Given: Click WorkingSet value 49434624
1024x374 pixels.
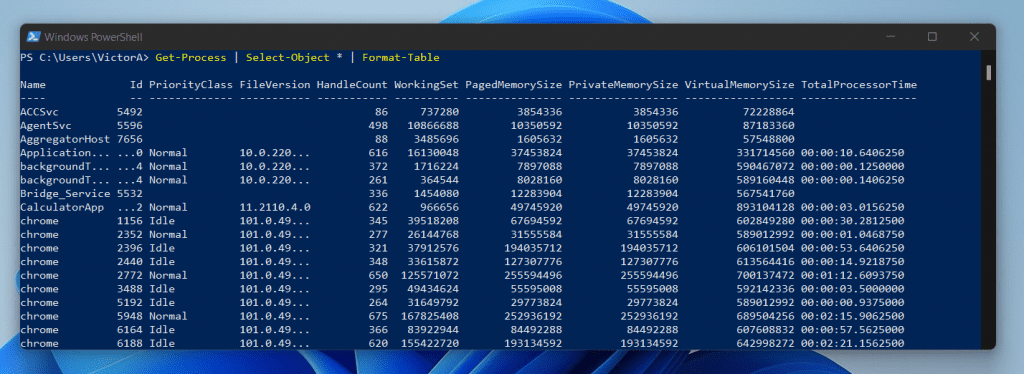Looking at the screenshot, I should pyautogui.click(x=433, y=288).
